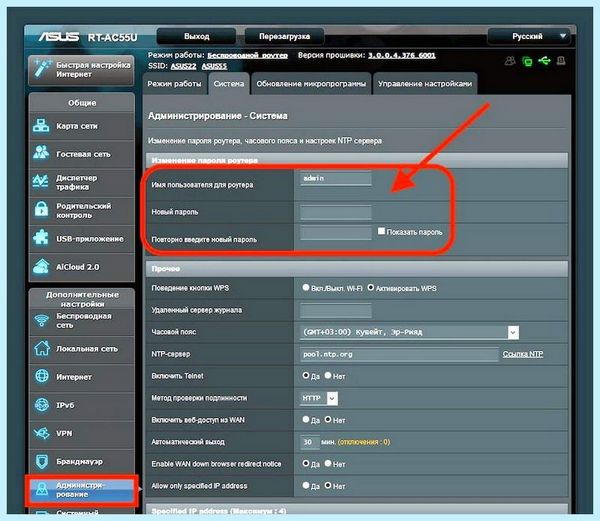Click the Internet (Интернет) globe icon

(x=42, y=376)
